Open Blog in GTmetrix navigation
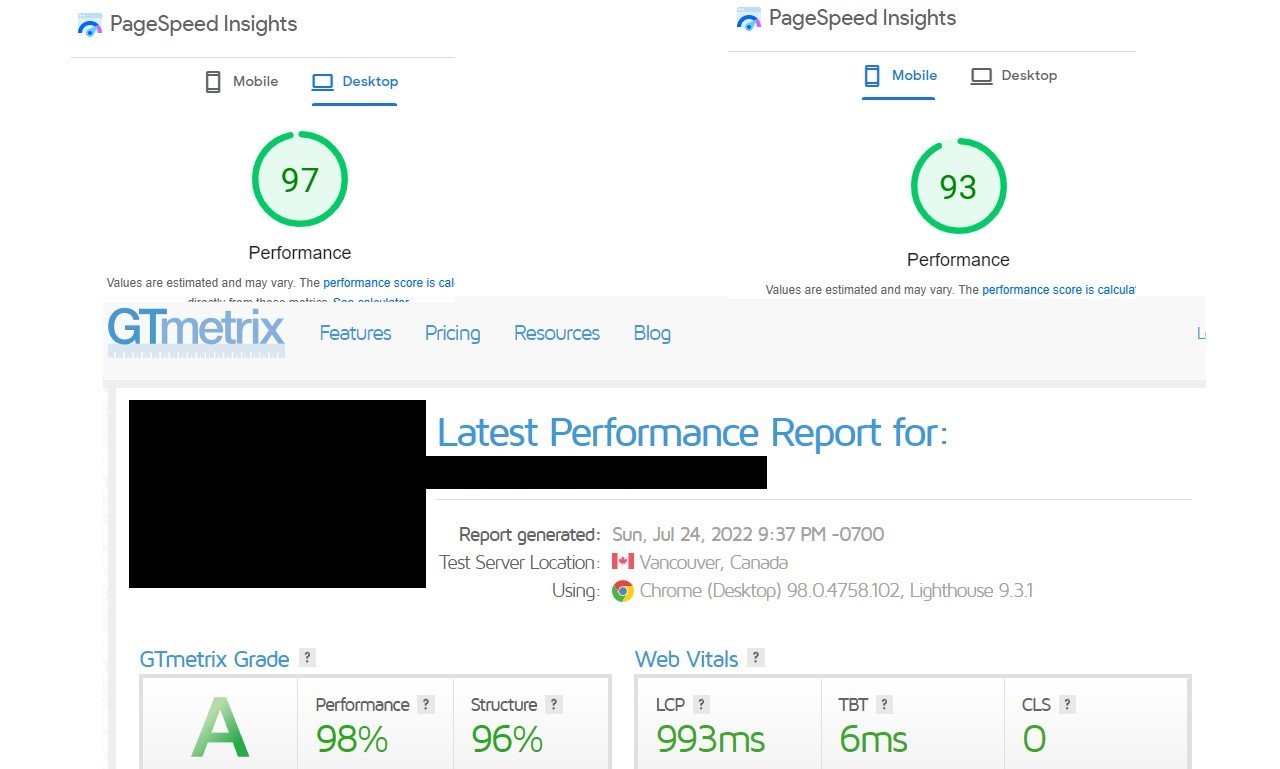 point(652,333)
